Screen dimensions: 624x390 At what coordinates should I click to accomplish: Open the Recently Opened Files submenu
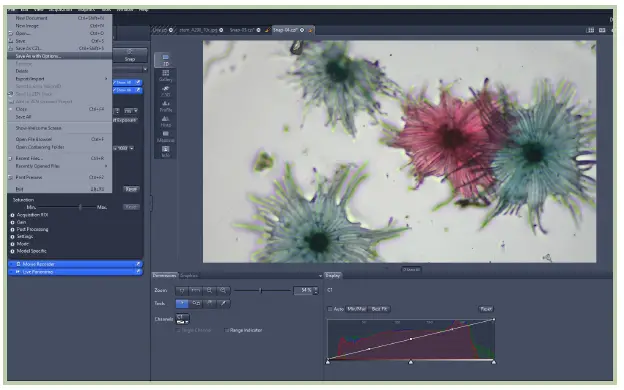click(x=60, y=166)
